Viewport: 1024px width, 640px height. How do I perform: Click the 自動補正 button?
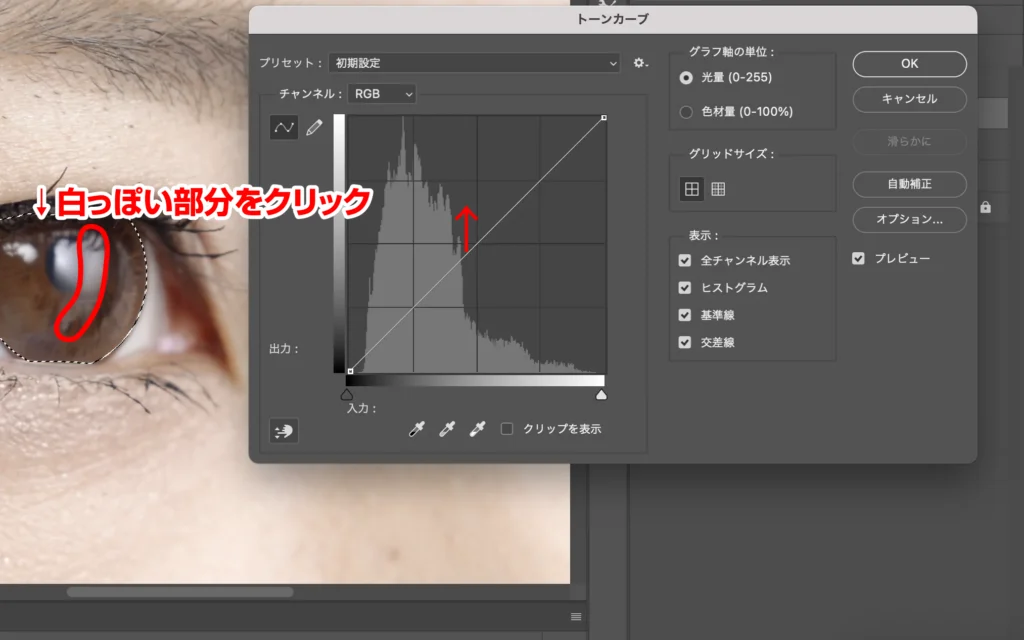point(909,185)
